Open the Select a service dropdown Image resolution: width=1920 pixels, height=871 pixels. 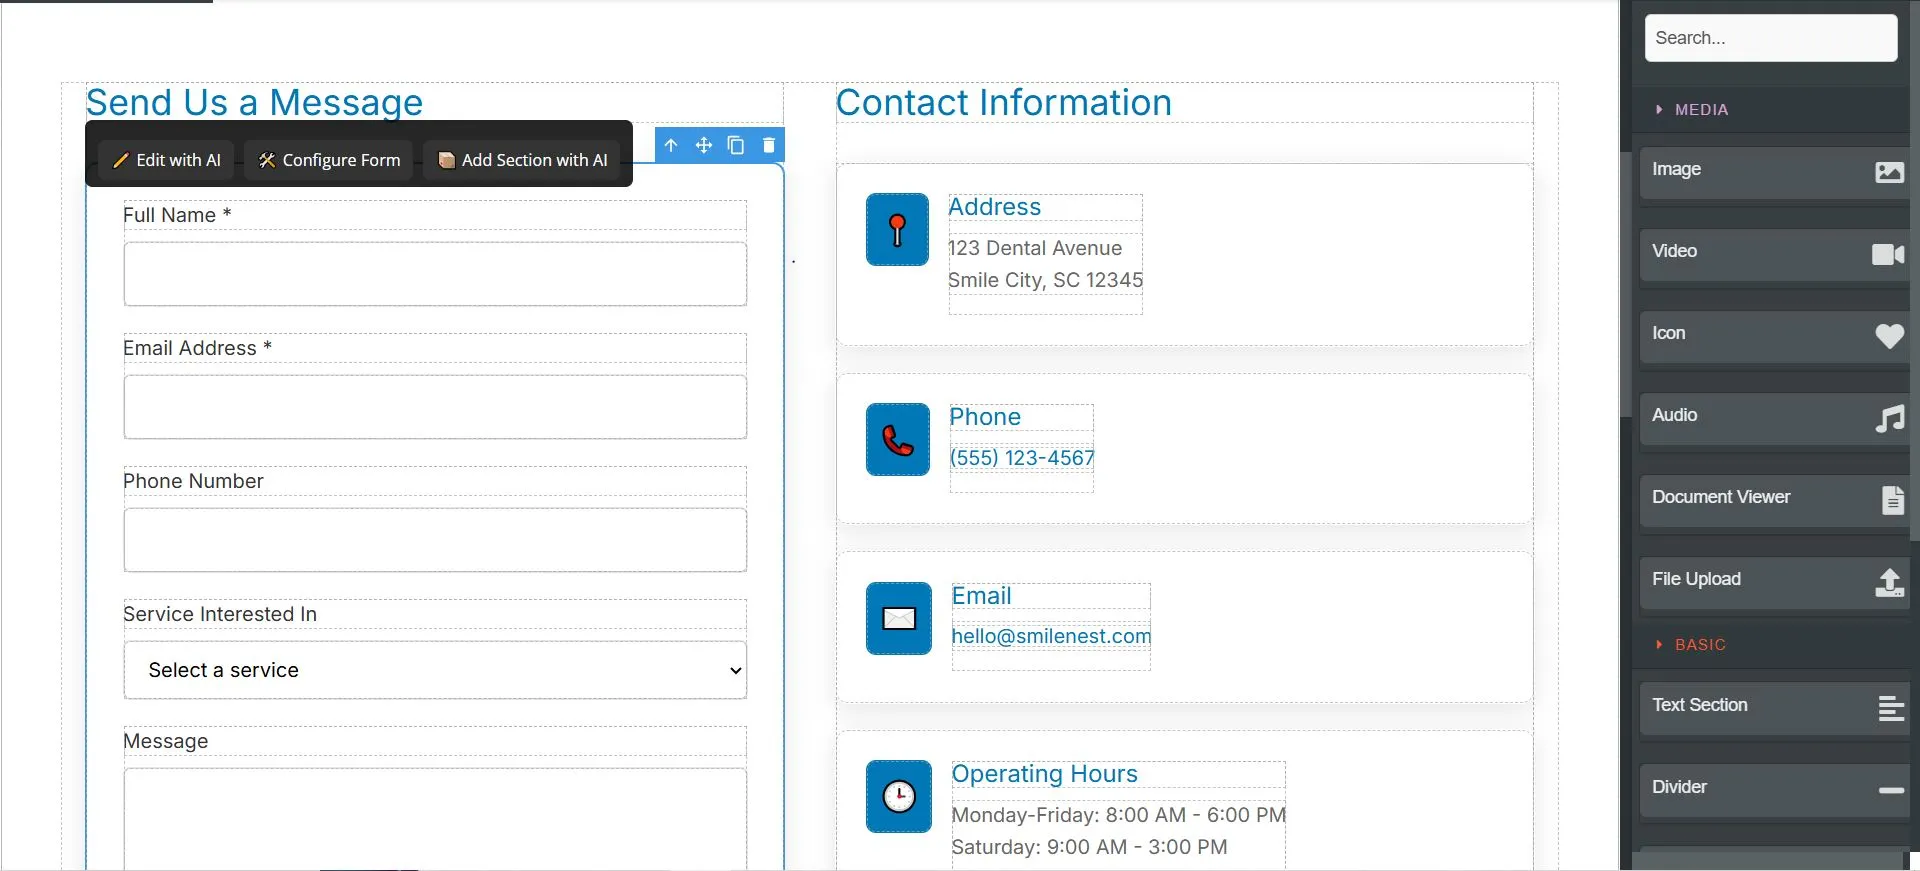pyautogui.click(x=435, y=670)
